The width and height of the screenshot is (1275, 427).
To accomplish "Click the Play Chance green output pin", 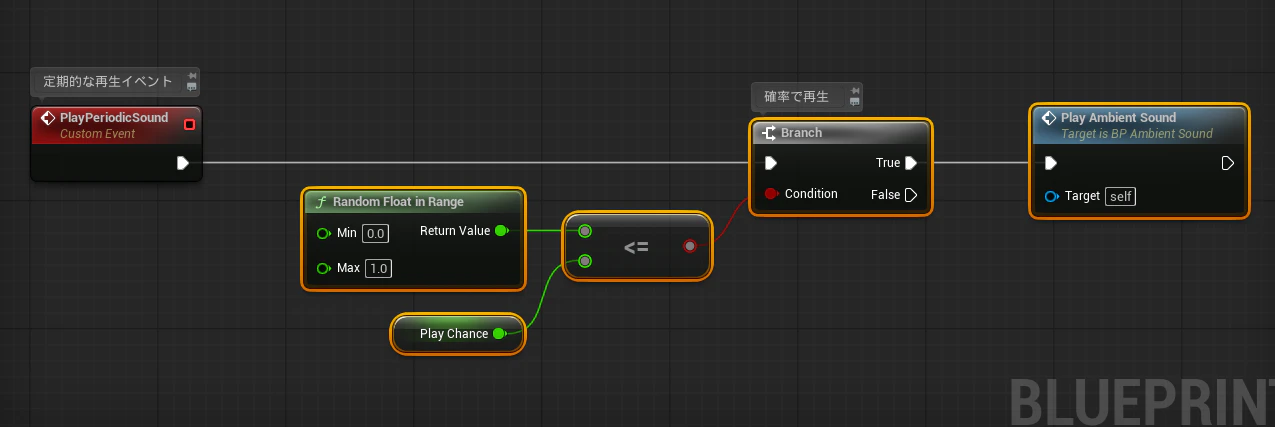I will click(x=500, y=334).
